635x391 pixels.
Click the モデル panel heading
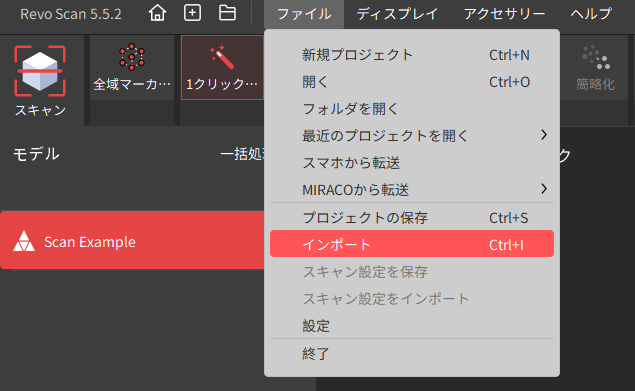tap(36, 154)
